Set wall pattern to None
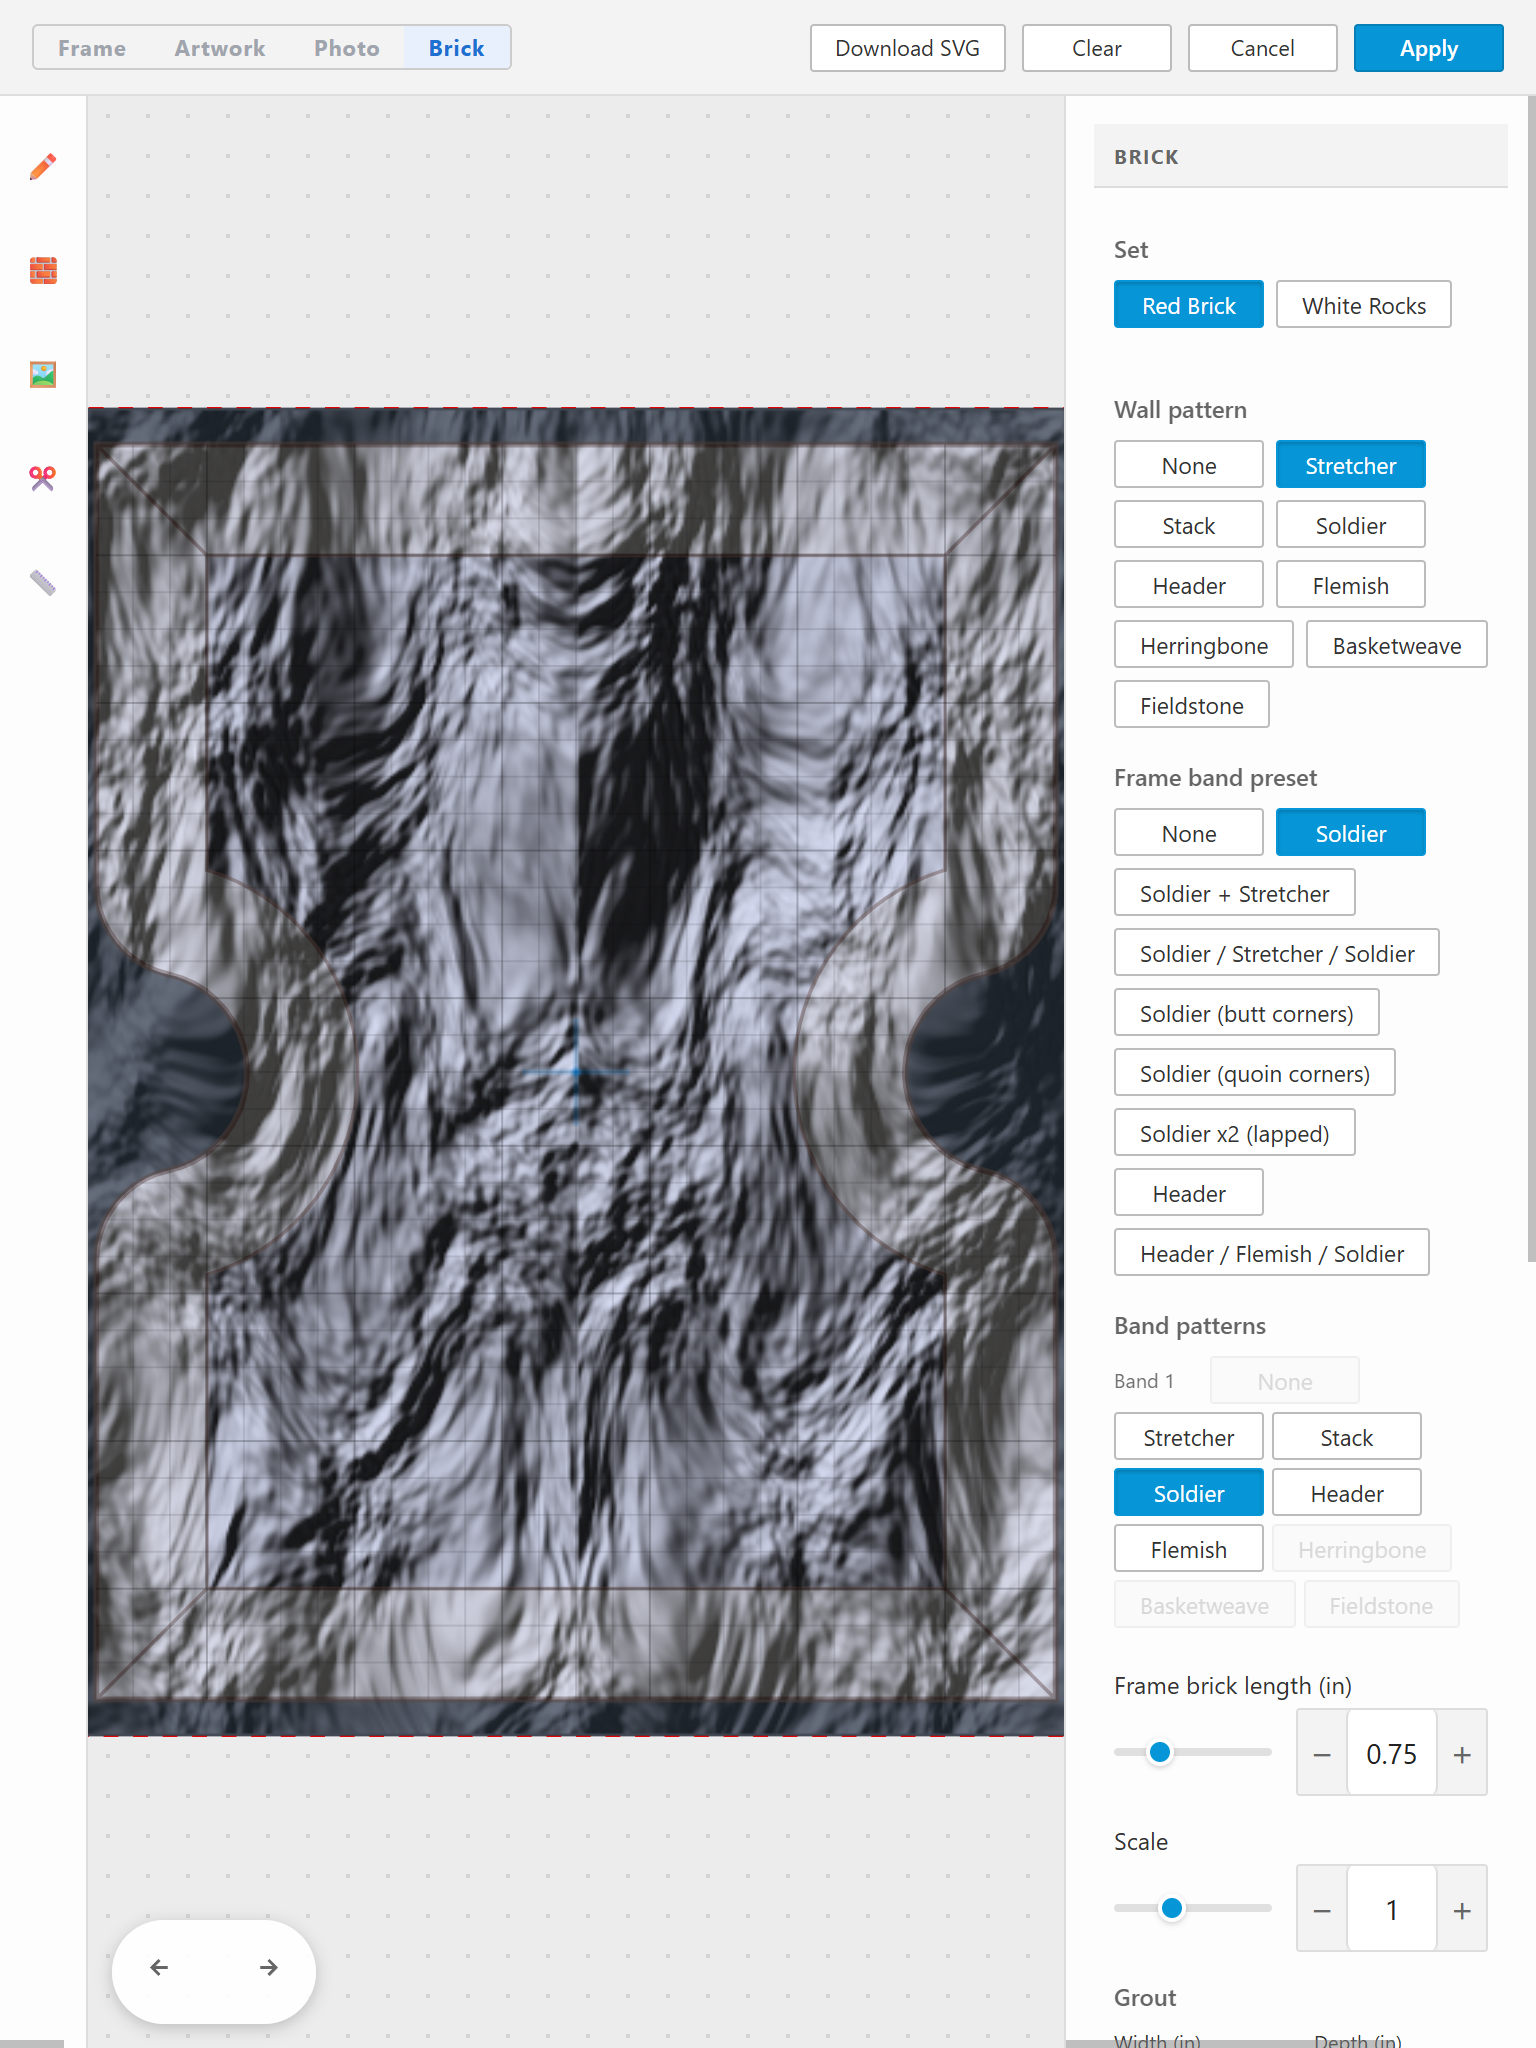1536x2048 pixels. coord(1189,465)
